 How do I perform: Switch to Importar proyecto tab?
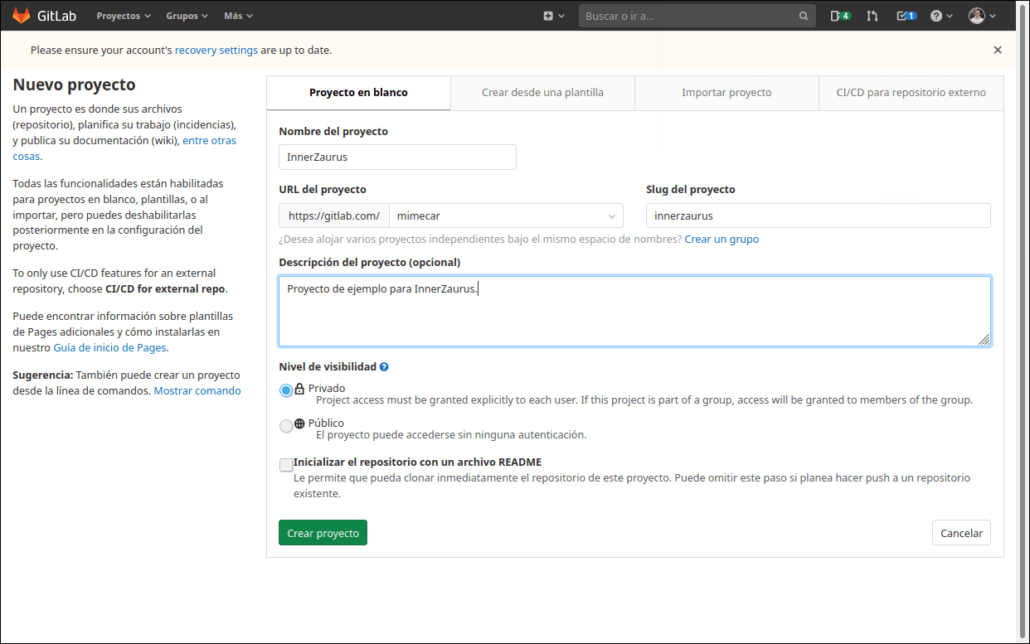727,93
